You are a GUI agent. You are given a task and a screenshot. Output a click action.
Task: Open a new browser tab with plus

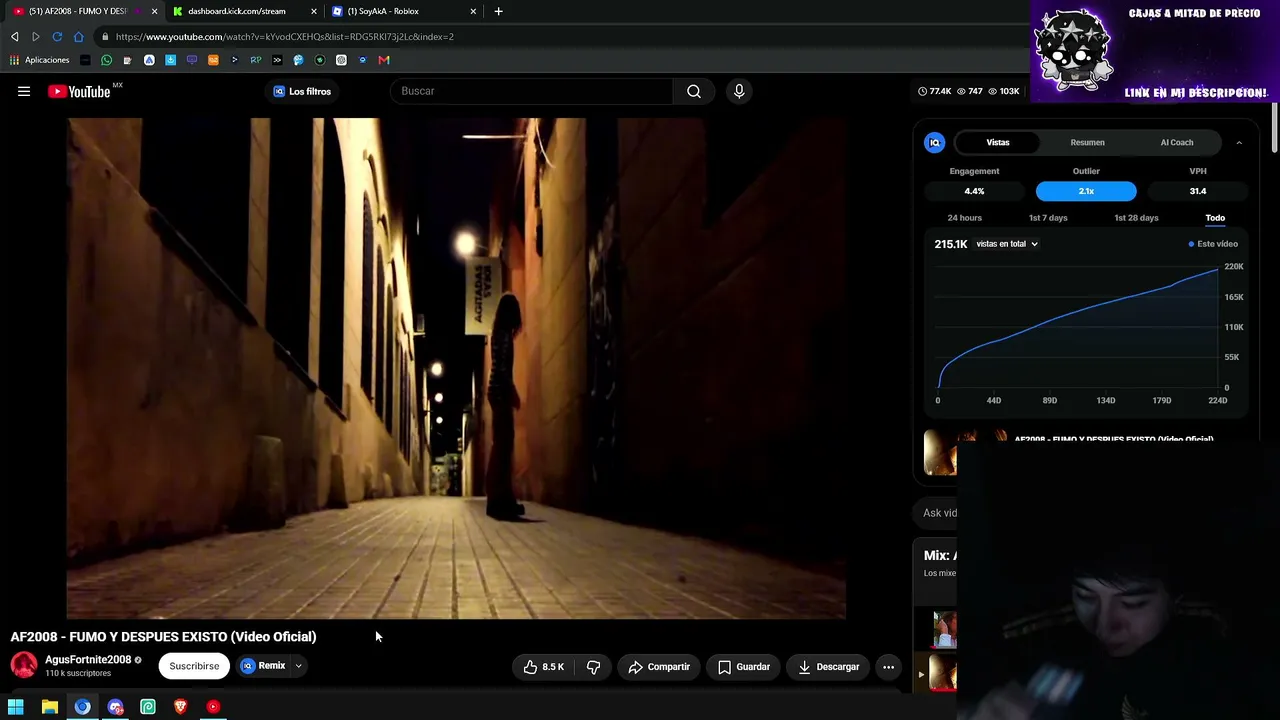(498, 11)
